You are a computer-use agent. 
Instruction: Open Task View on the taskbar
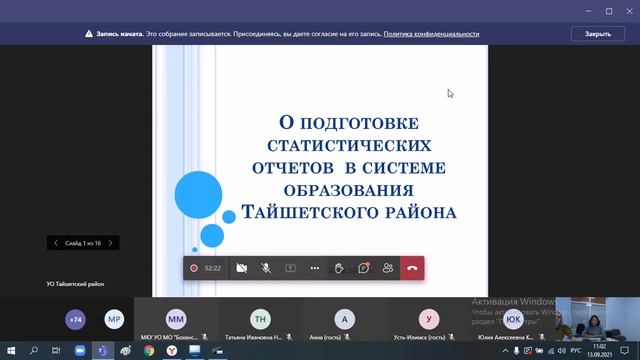56,351
